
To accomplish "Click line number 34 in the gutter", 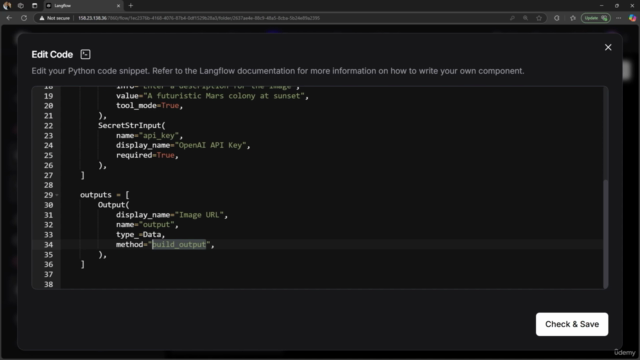I will [48, 244].
